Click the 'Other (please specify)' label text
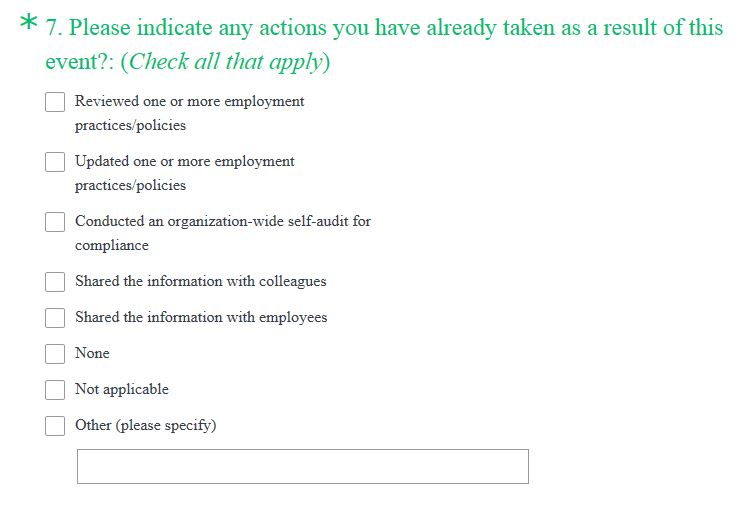The height and width of the screenshot is (510, 747). (145, 426)
